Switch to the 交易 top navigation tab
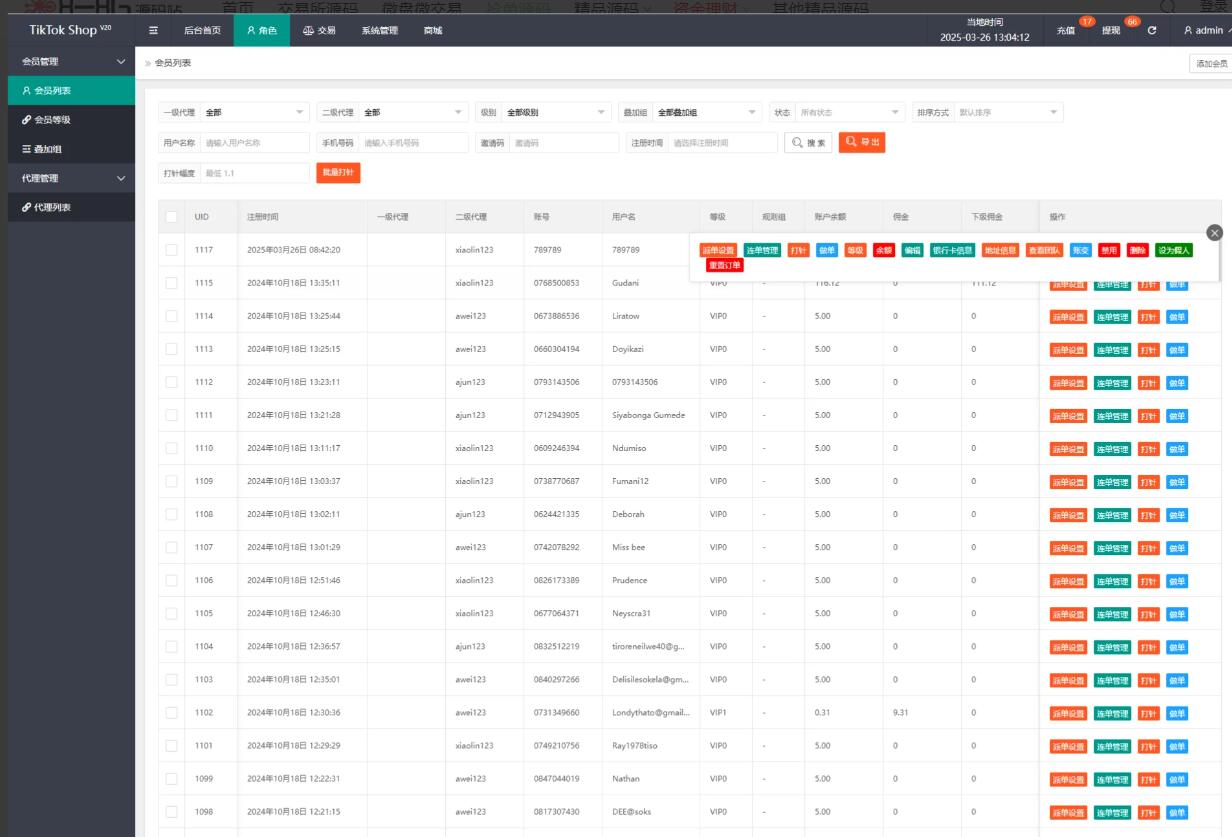The height and width of the screenshot is (837, 1232). (319, 31)
